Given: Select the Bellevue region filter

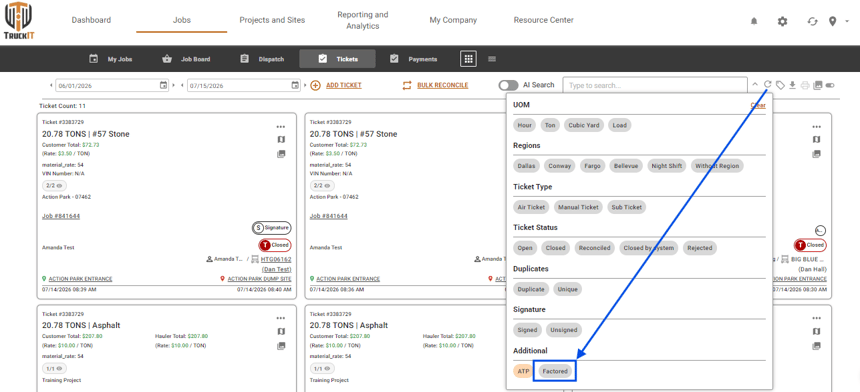Looking at the screenshot, I should (626, 166).
